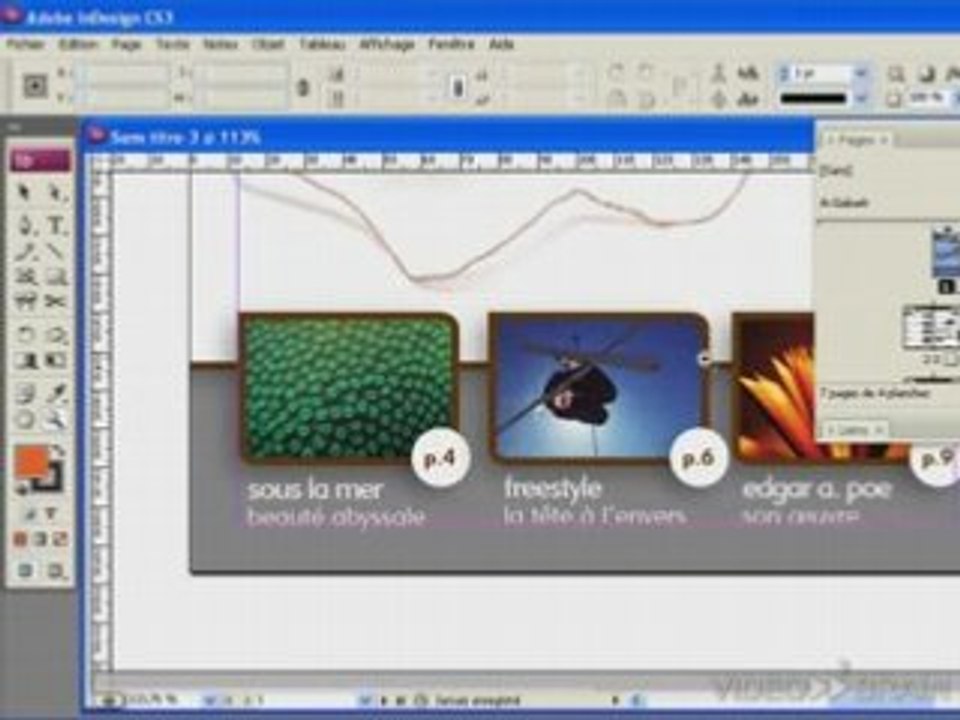Click the X position field

click(121, 73)
